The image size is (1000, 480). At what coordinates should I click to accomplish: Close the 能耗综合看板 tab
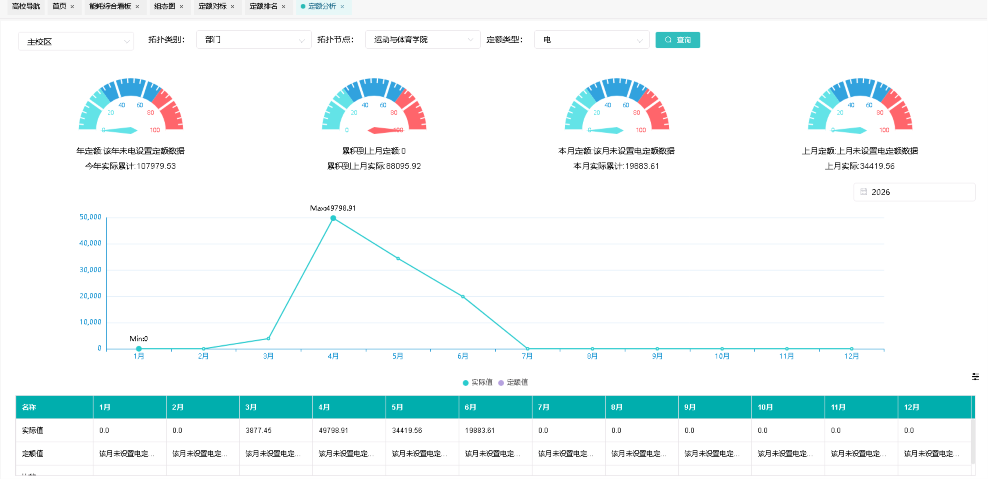137,6
